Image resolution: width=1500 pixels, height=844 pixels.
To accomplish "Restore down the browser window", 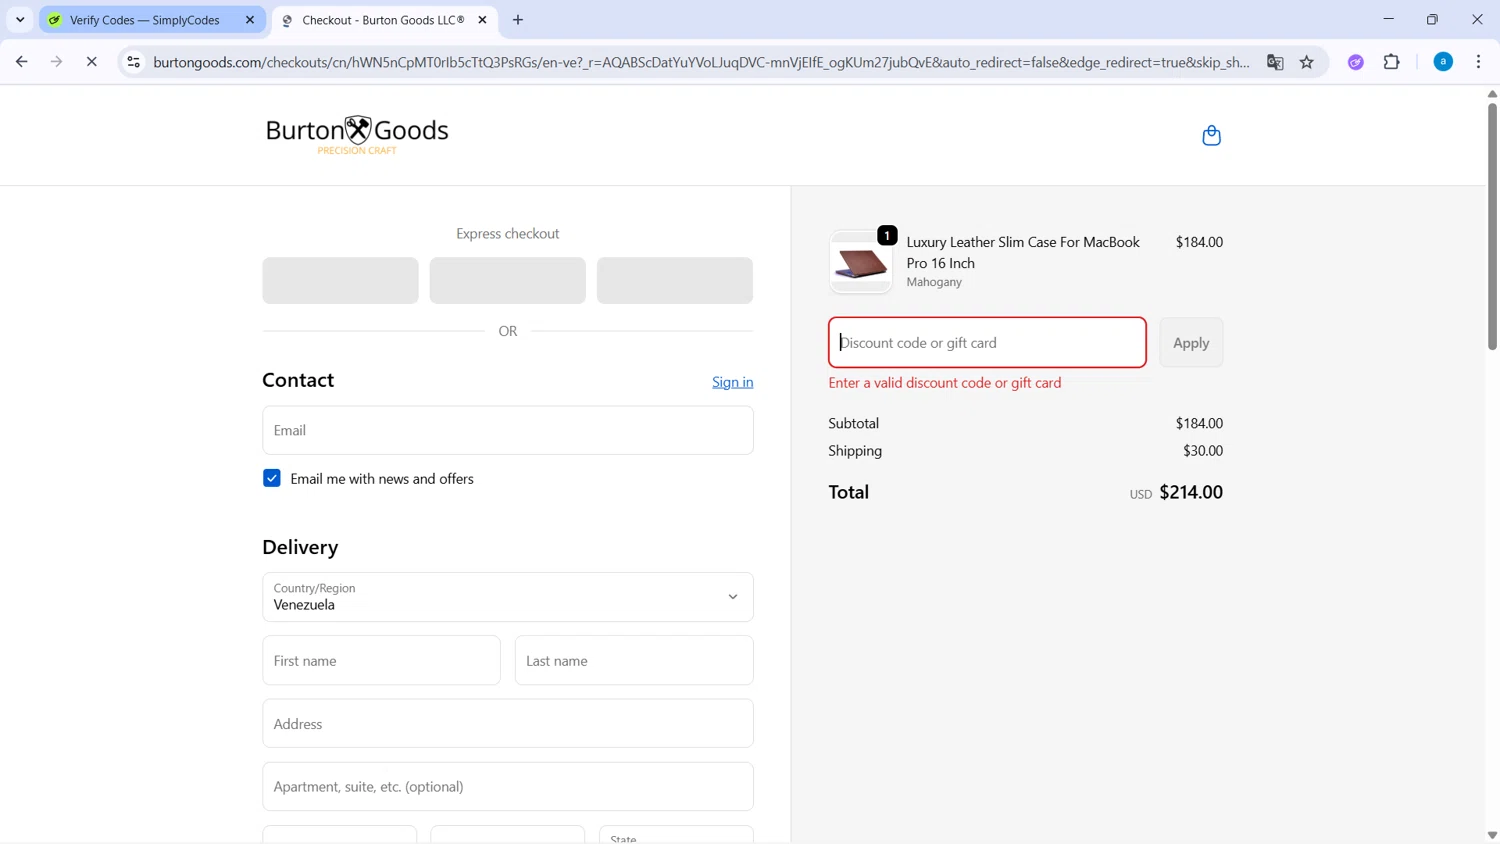I will tap(1432, 19).
